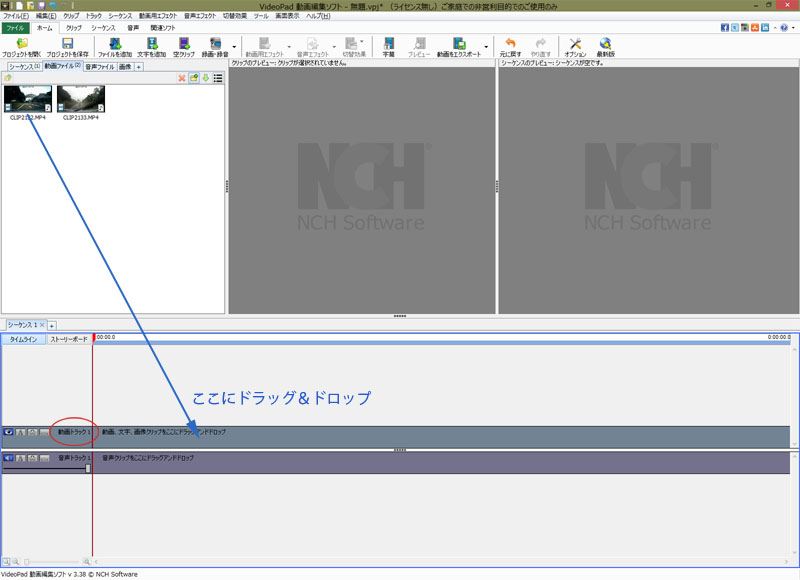800x580 pixels.
Task: Click the timeline zoom slider handle
Action: 27,562
